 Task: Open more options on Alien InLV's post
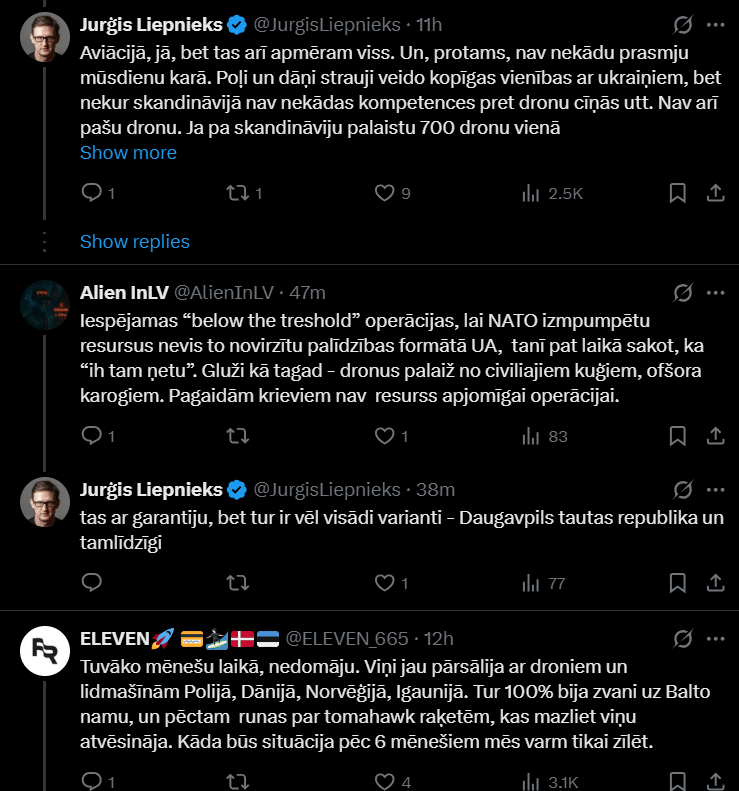click(x=715, y=293)
